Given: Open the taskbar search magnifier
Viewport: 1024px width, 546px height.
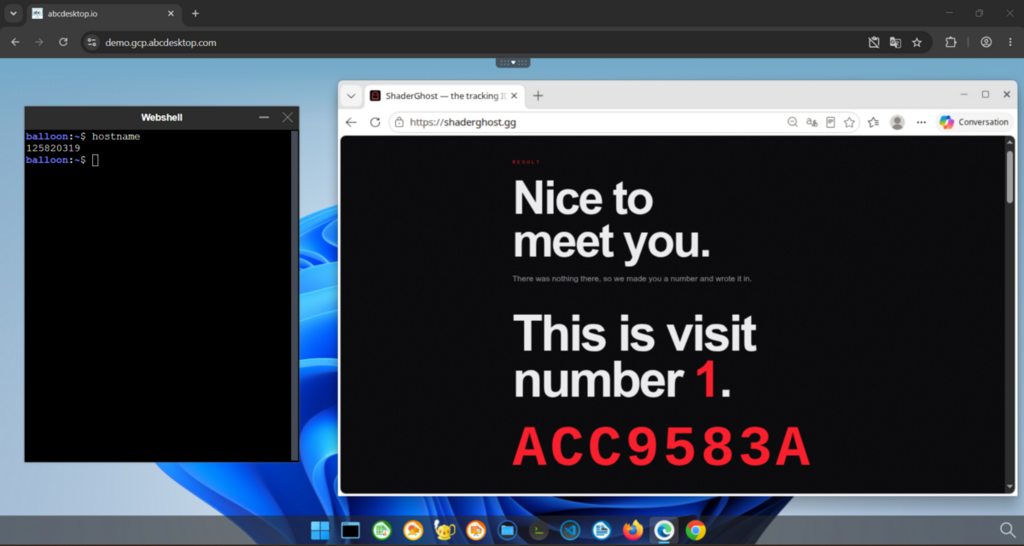Looking at the screenshot, I should coord(1008,530).
